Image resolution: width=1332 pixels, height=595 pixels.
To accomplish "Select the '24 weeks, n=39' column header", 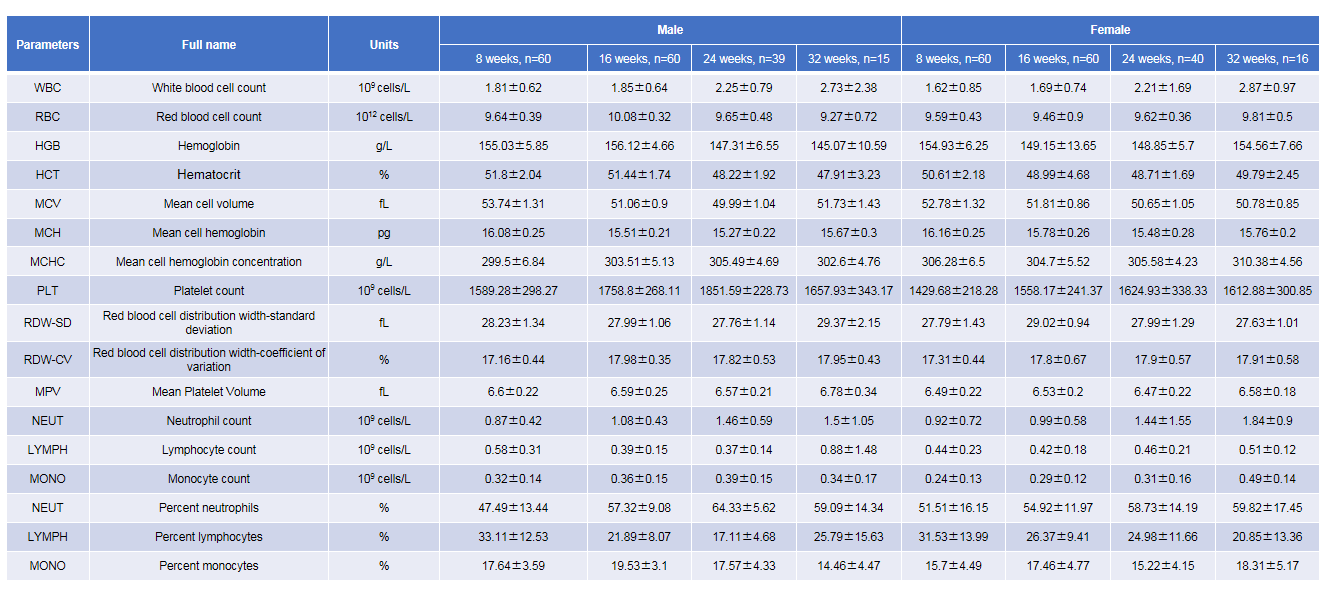I will [x=744, y=59].
